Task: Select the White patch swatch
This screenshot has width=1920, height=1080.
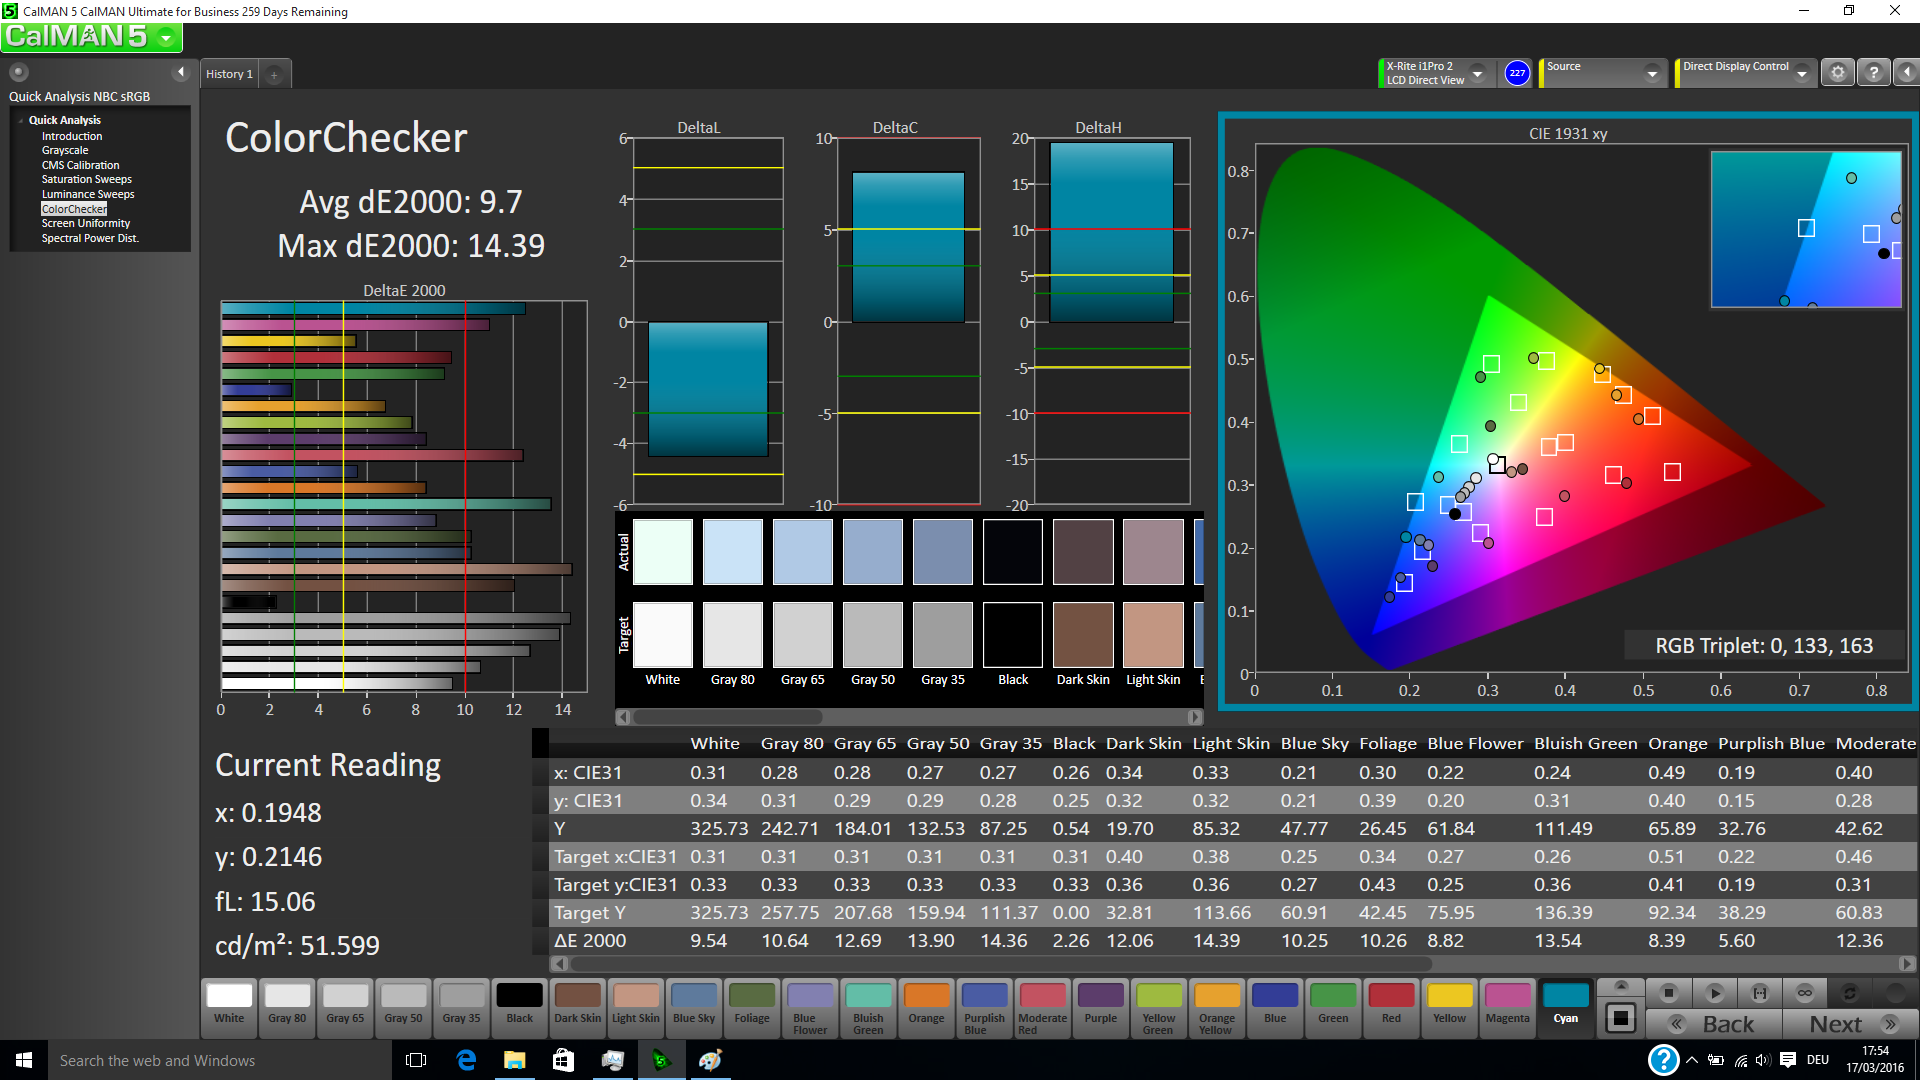Action: click(x=229, y=1007)
